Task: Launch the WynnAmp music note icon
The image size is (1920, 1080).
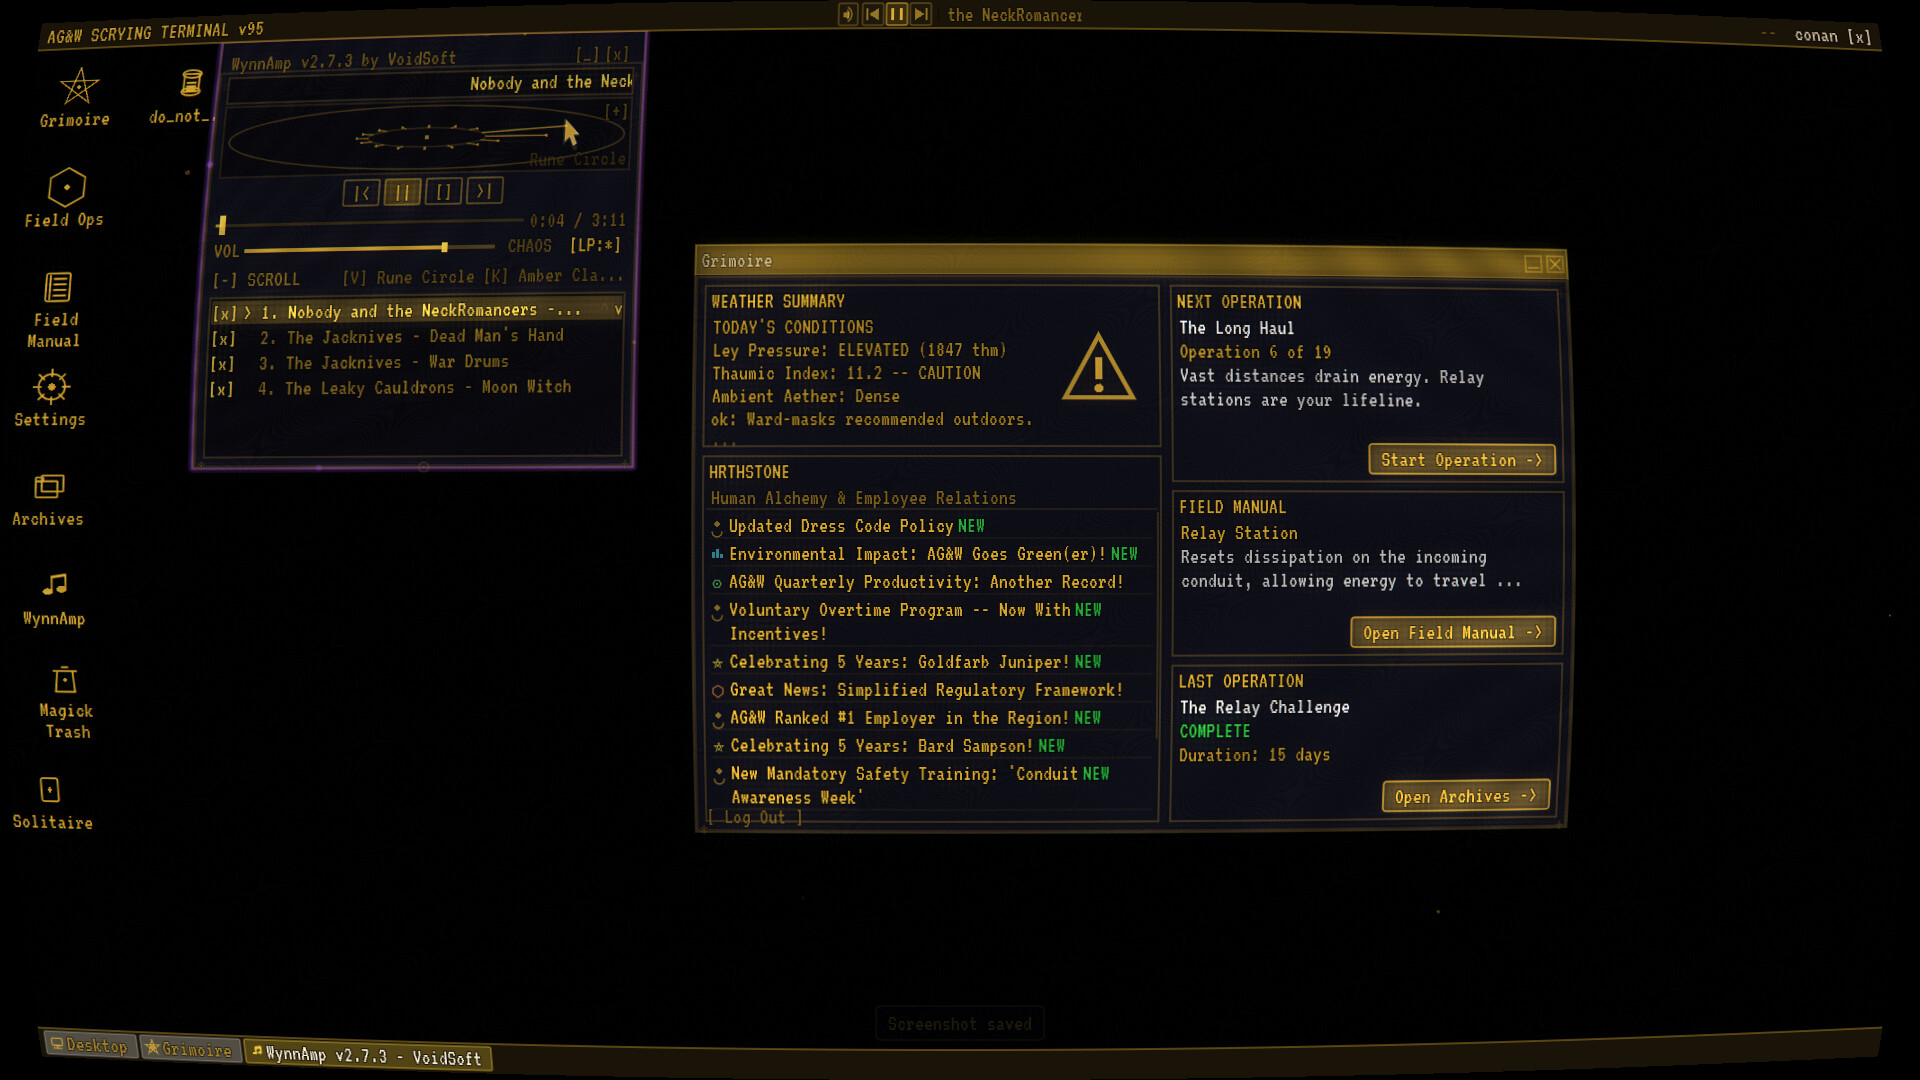Action: click(x=54, y=599)
